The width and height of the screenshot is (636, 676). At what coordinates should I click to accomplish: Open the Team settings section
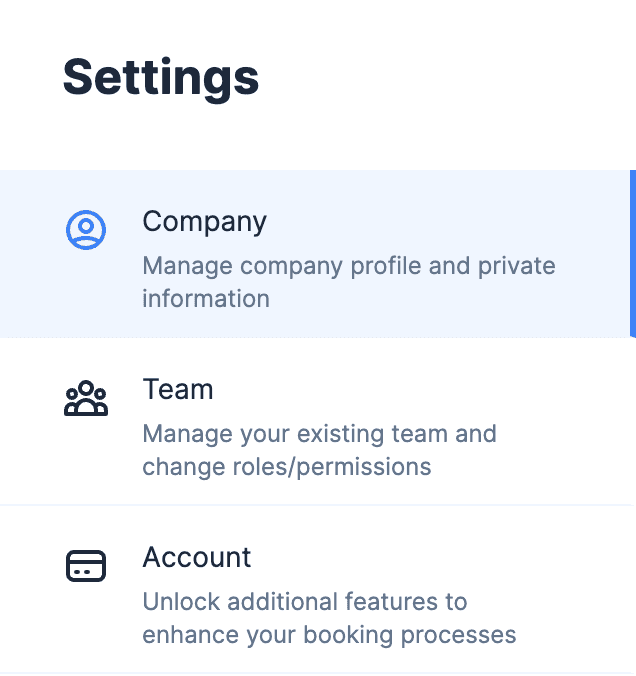(318, 422)
